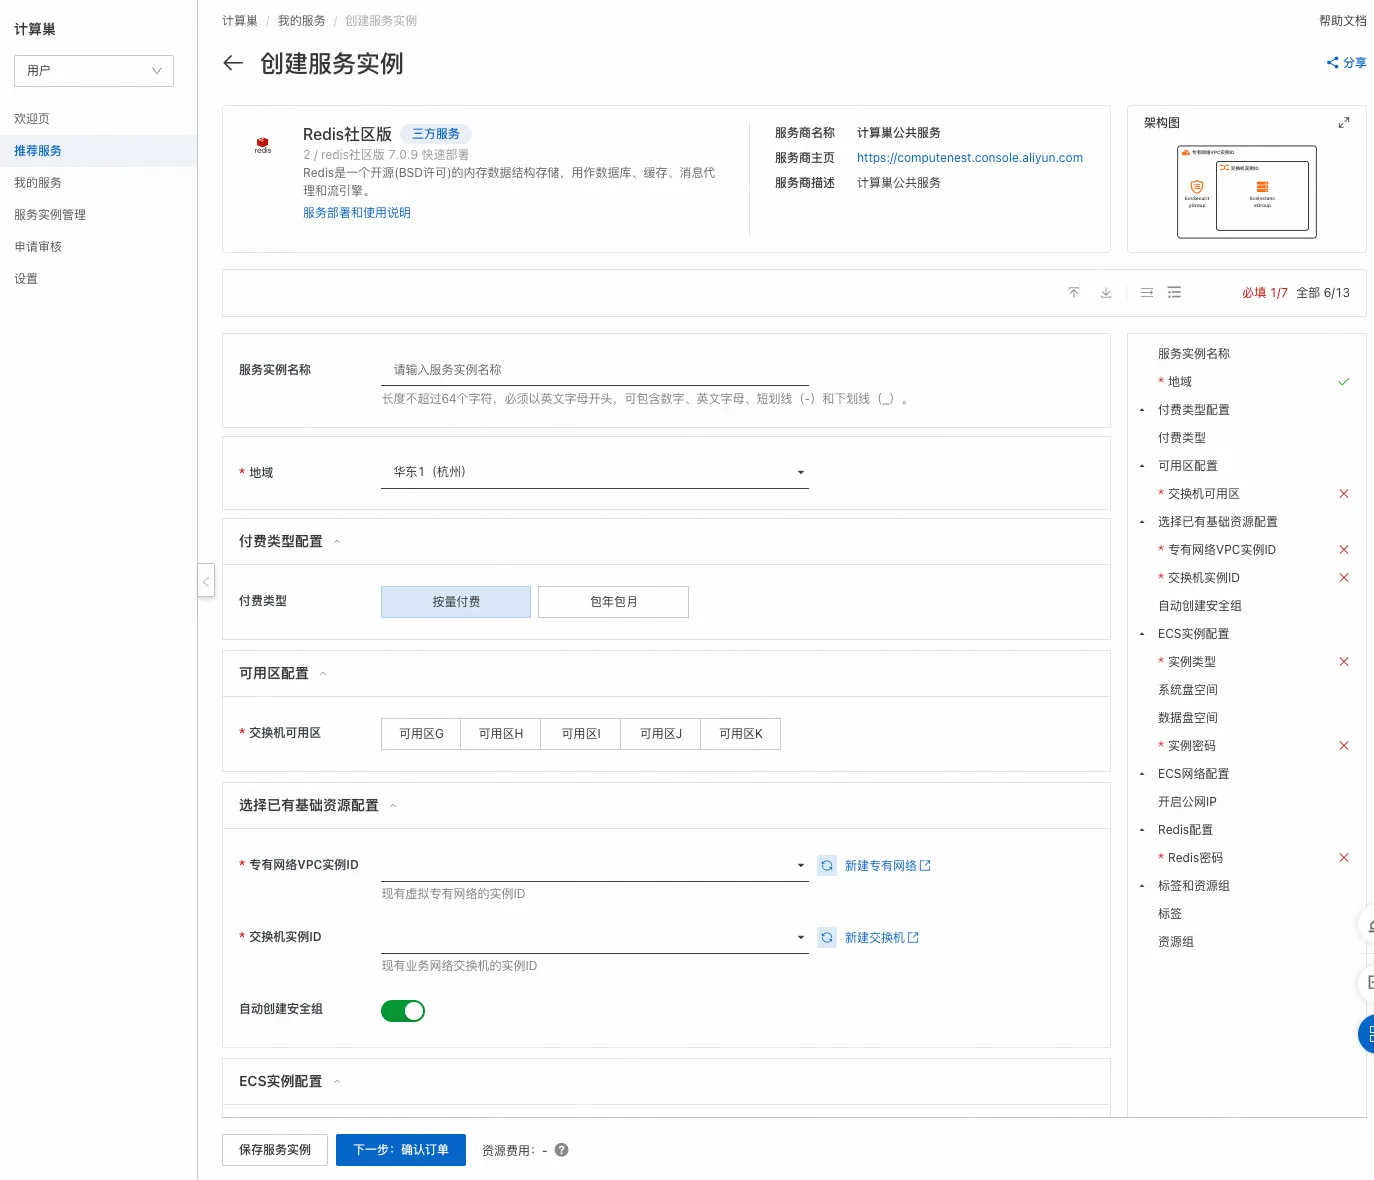Click the 资源费用 help question mark icon

tap(562, 1150)
